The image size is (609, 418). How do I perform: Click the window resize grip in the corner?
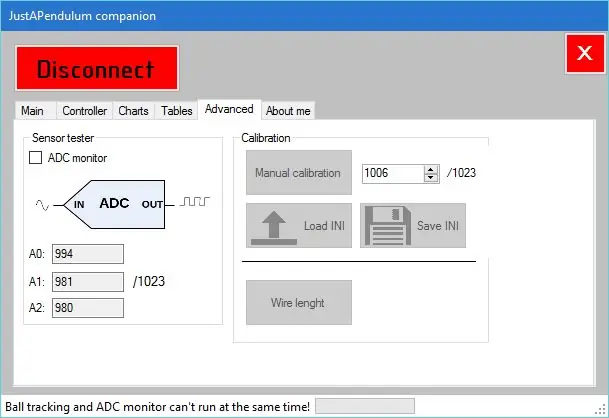601,409
